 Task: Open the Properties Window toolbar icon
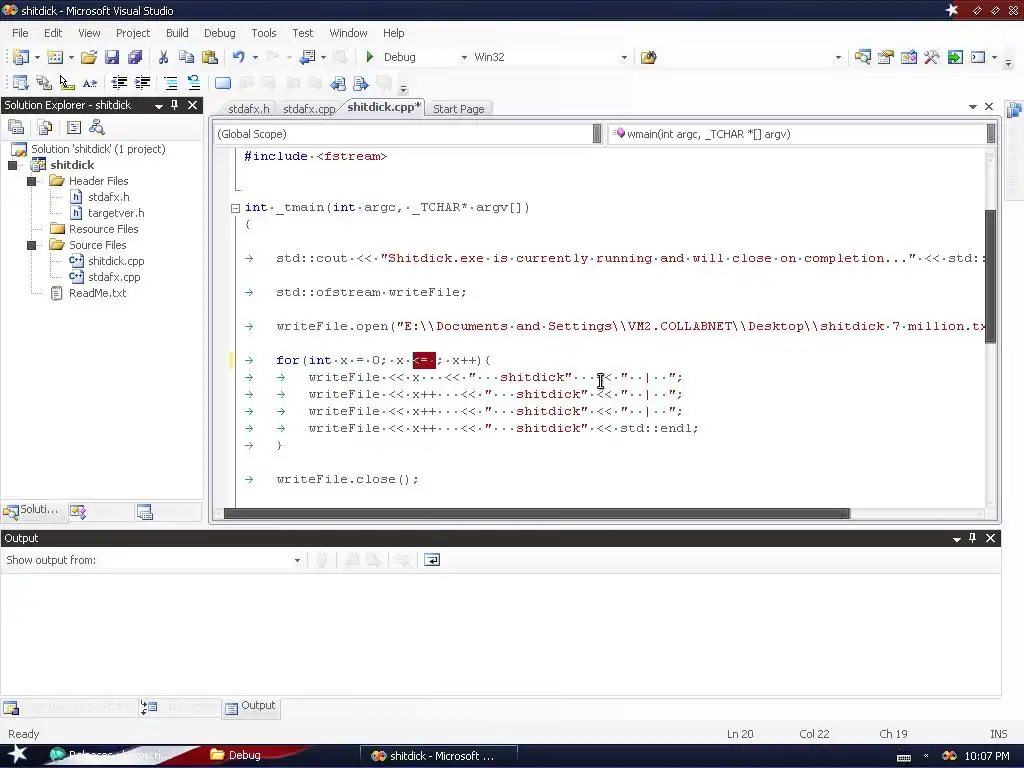pyautogui.click(x=886, y=57)
